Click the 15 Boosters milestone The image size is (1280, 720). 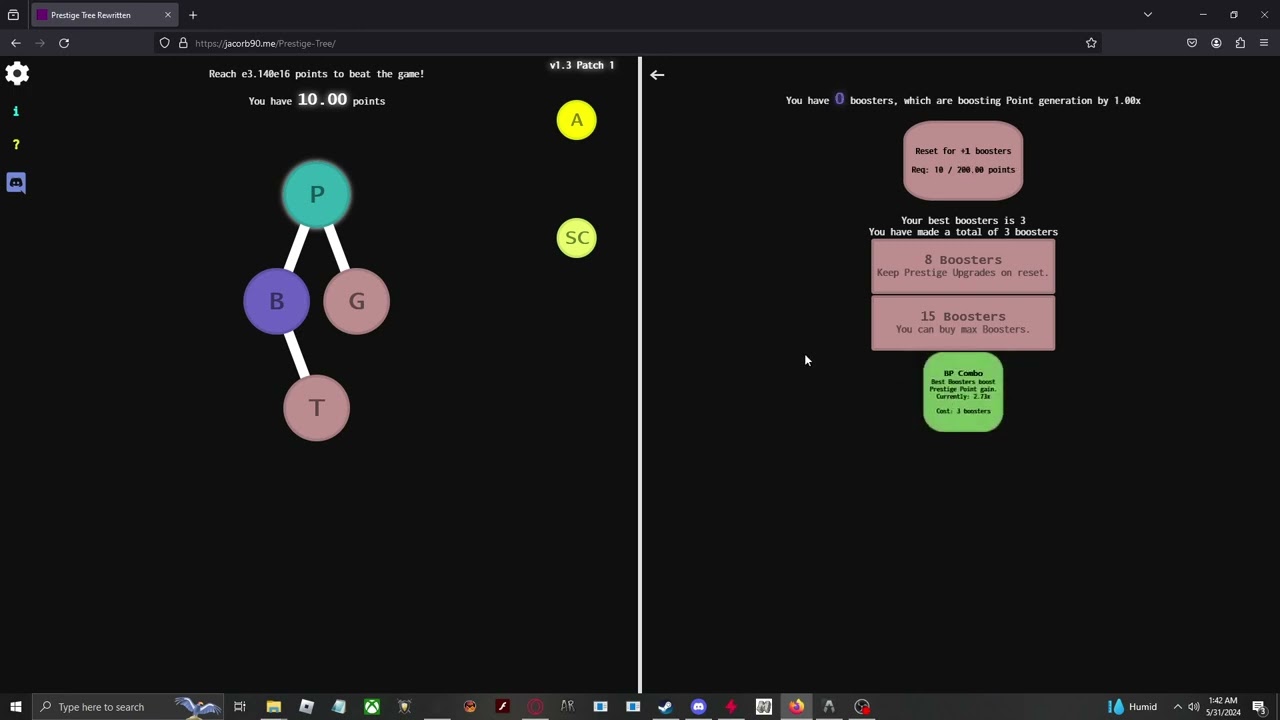click(963, 323)
